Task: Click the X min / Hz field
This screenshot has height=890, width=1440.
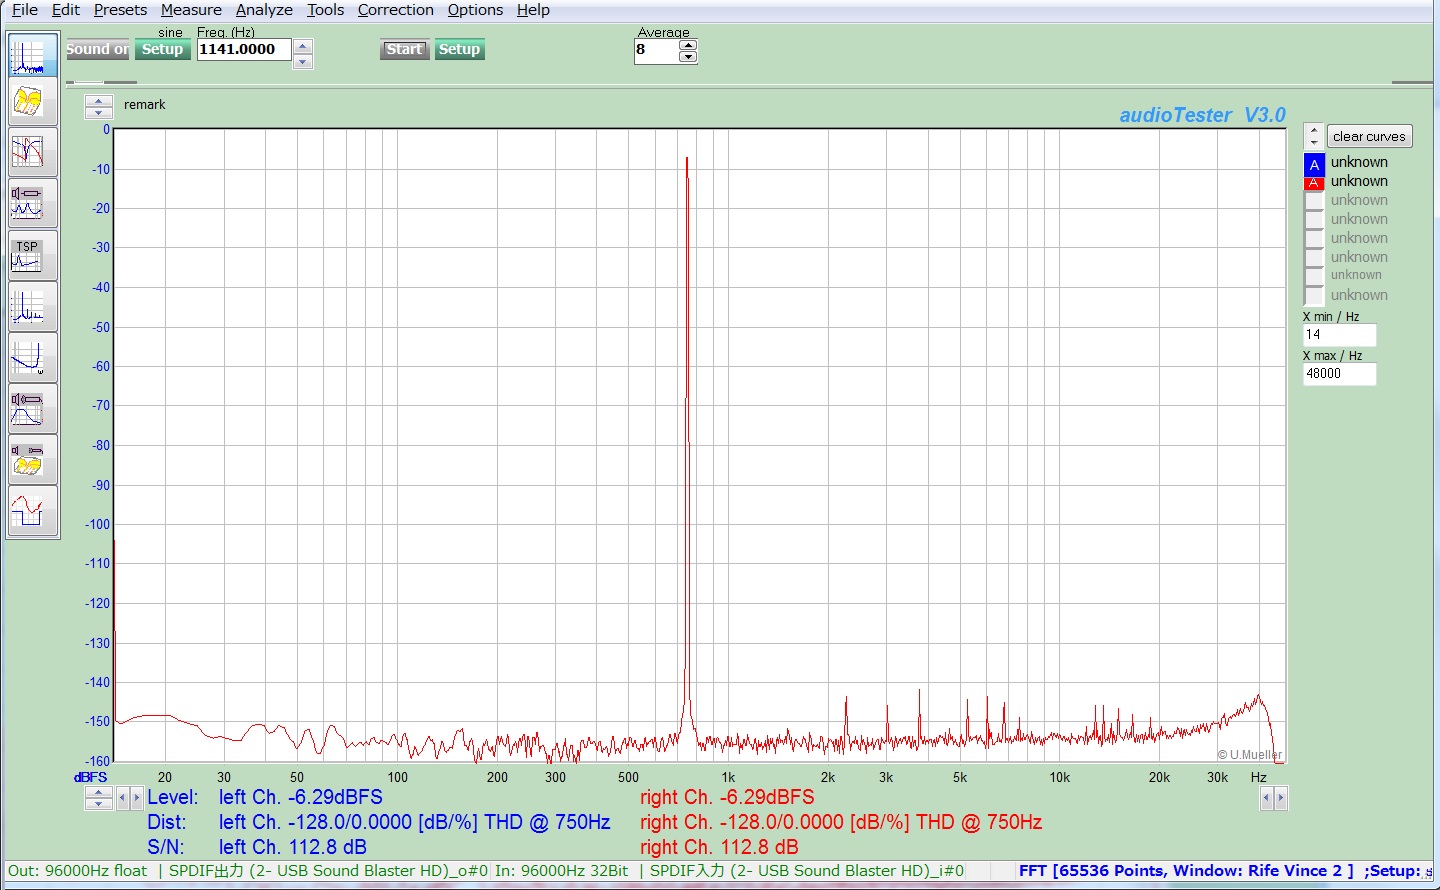Action: 1339,335
